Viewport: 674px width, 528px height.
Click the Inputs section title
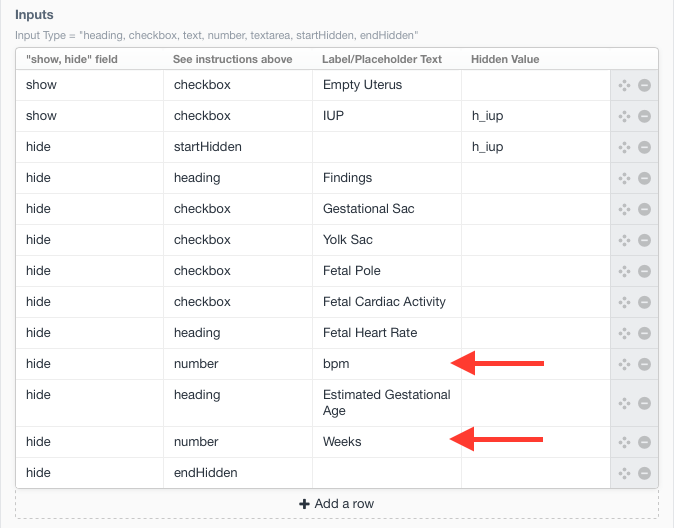pos(34,15)
